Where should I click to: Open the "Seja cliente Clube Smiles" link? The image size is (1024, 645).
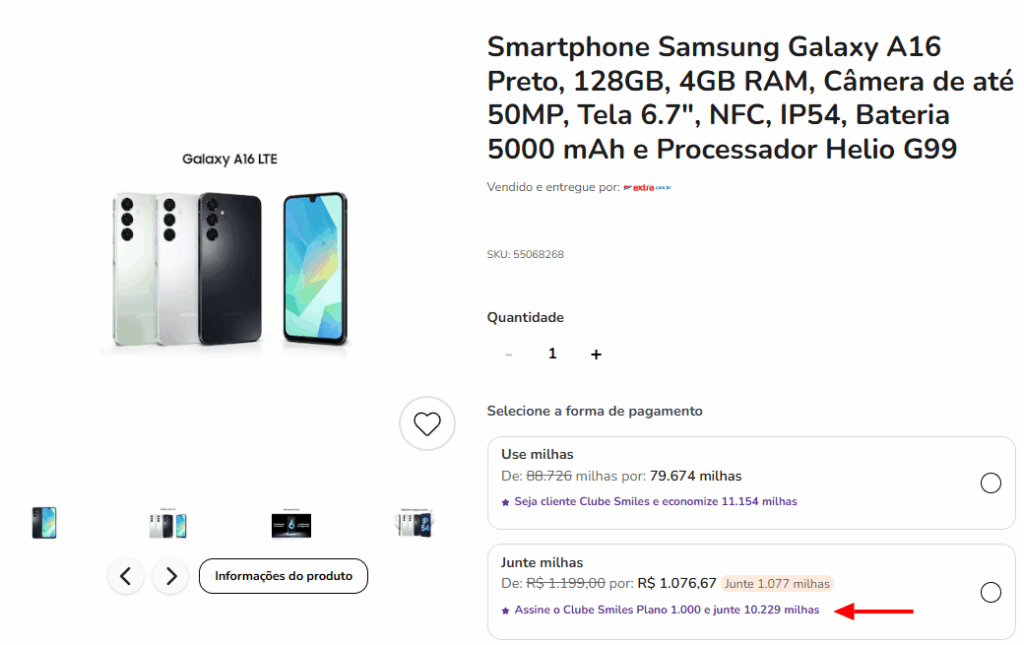pos(655,501)
